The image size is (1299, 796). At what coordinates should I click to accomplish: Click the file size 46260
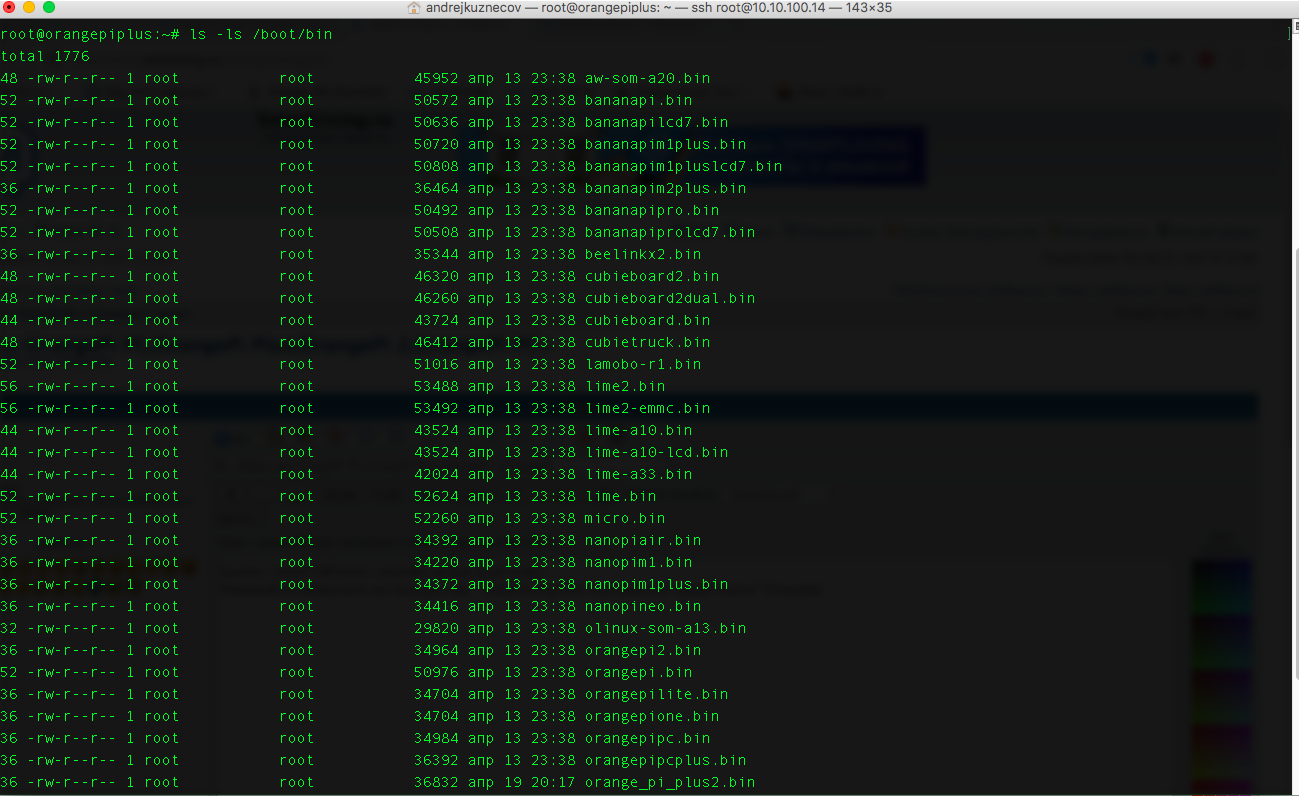436,298
